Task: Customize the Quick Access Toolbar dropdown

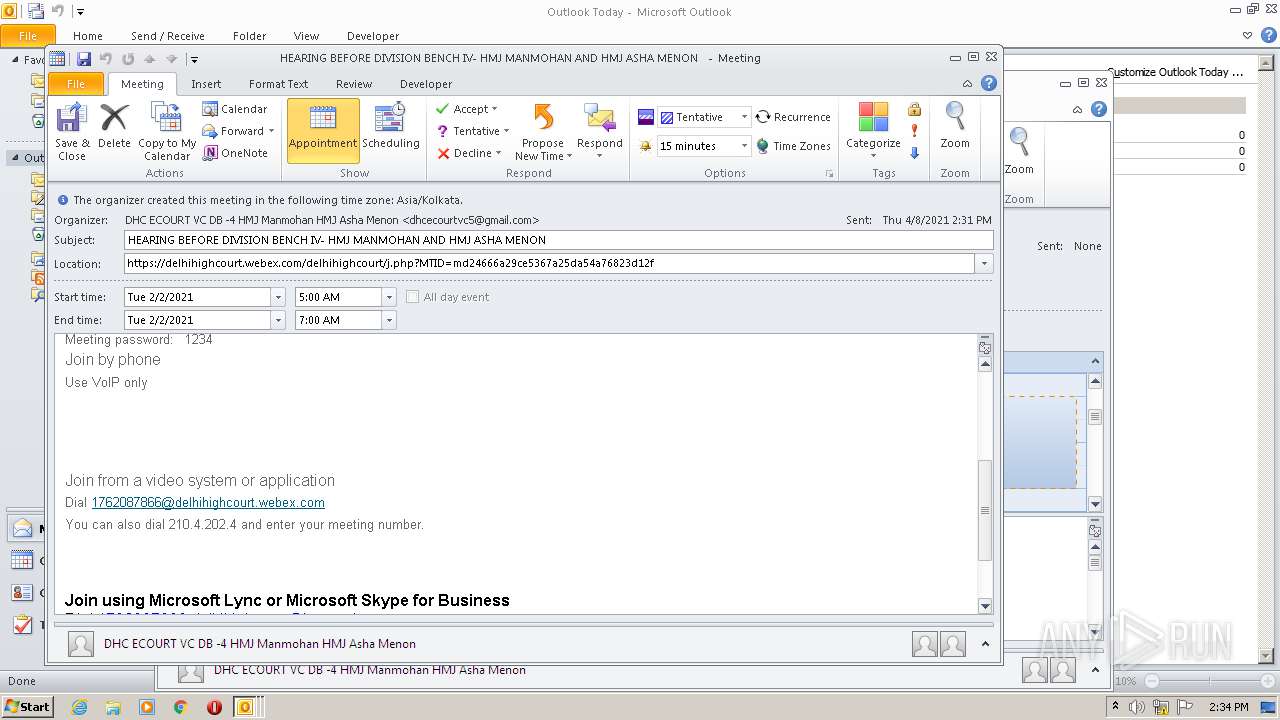Action: pyautogui.click(x=194, y=59)
